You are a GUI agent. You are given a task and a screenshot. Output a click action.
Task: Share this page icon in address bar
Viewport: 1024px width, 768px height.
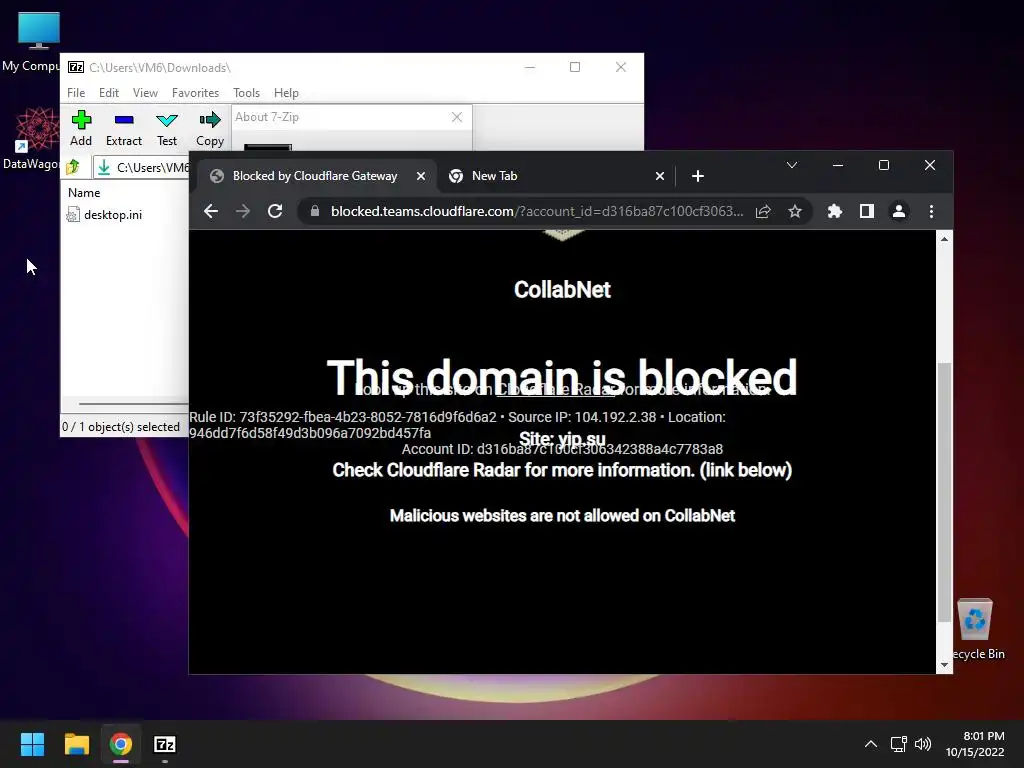point(763,211)
